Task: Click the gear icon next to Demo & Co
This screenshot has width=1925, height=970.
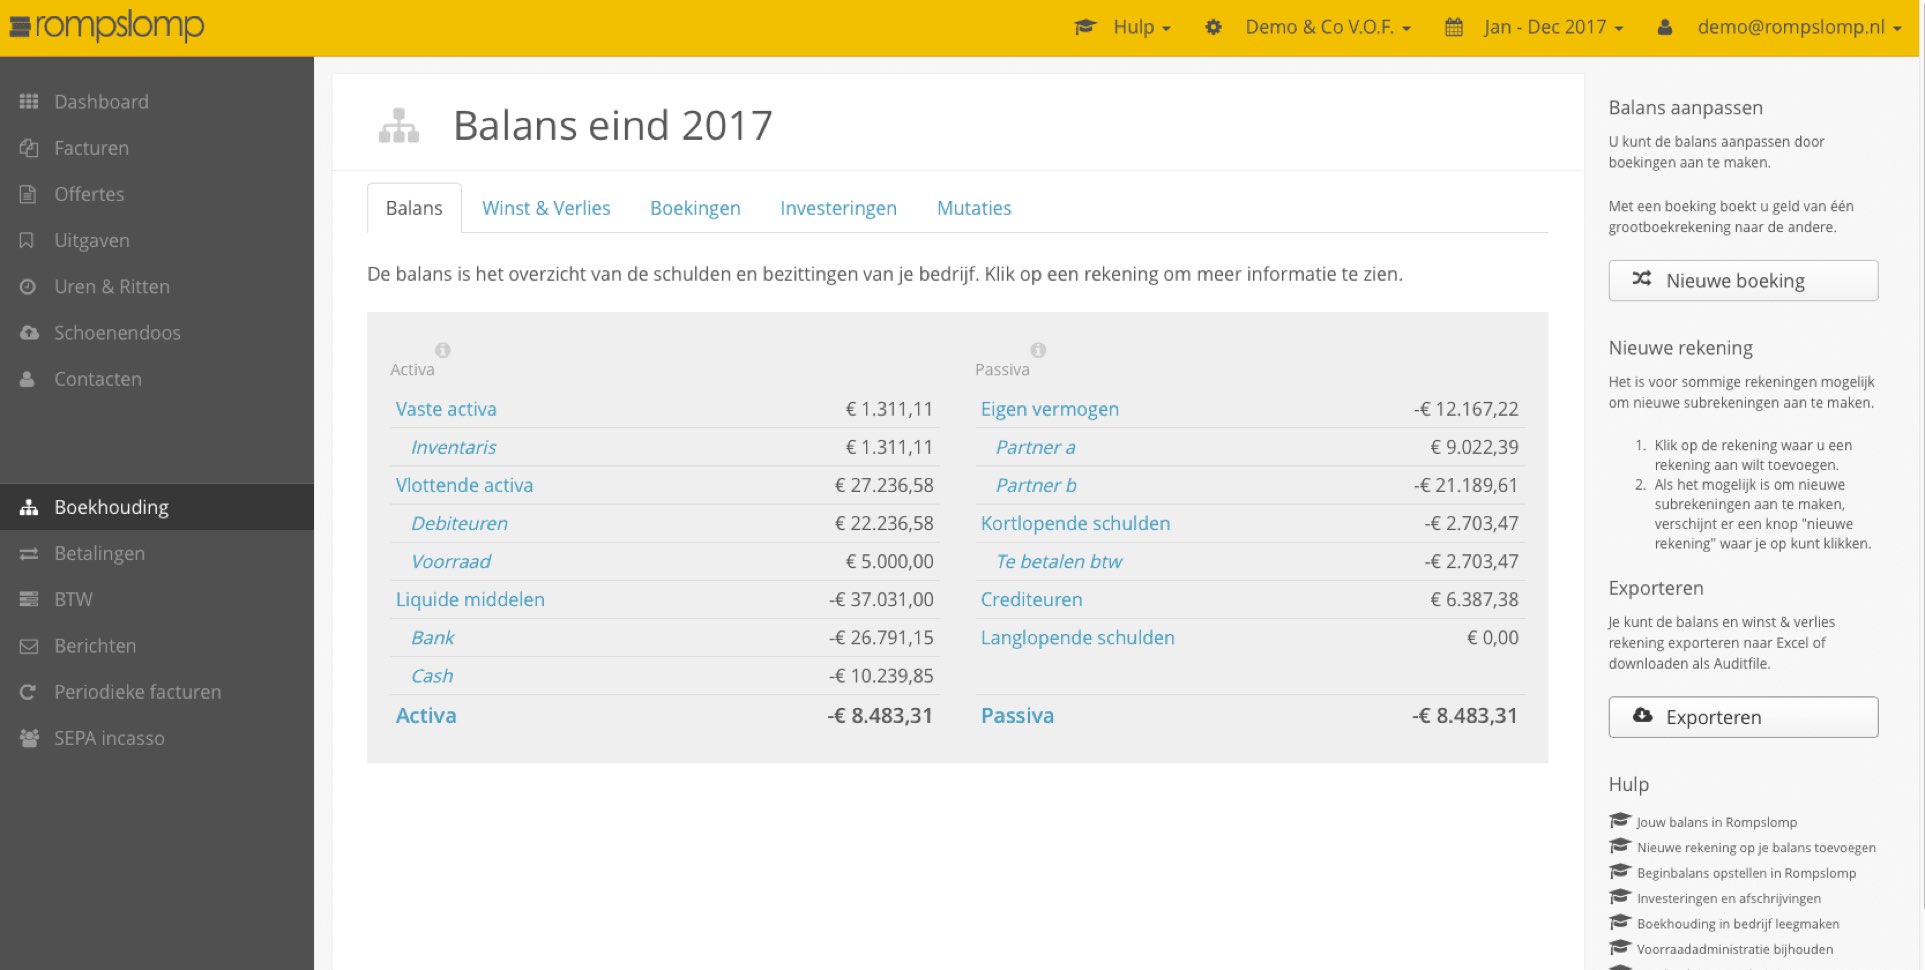Action: click(x=1213, y=27)
